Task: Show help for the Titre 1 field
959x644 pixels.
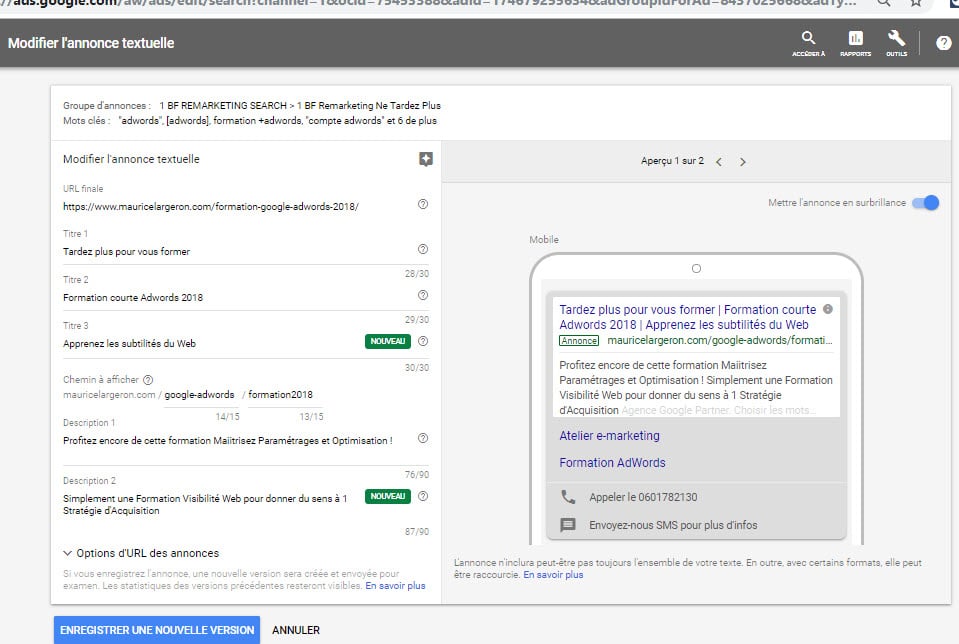Action: (423, 249)
